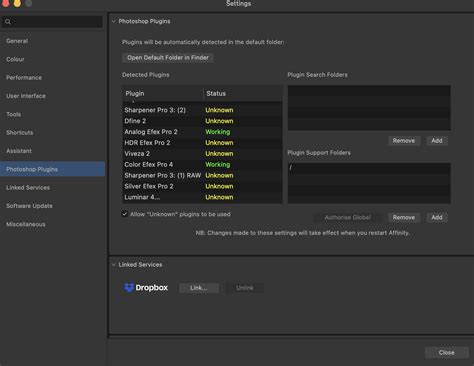Click inside the Plugin Search Folders list
Viewport: 474px width, 366px height.
point(369,108)
